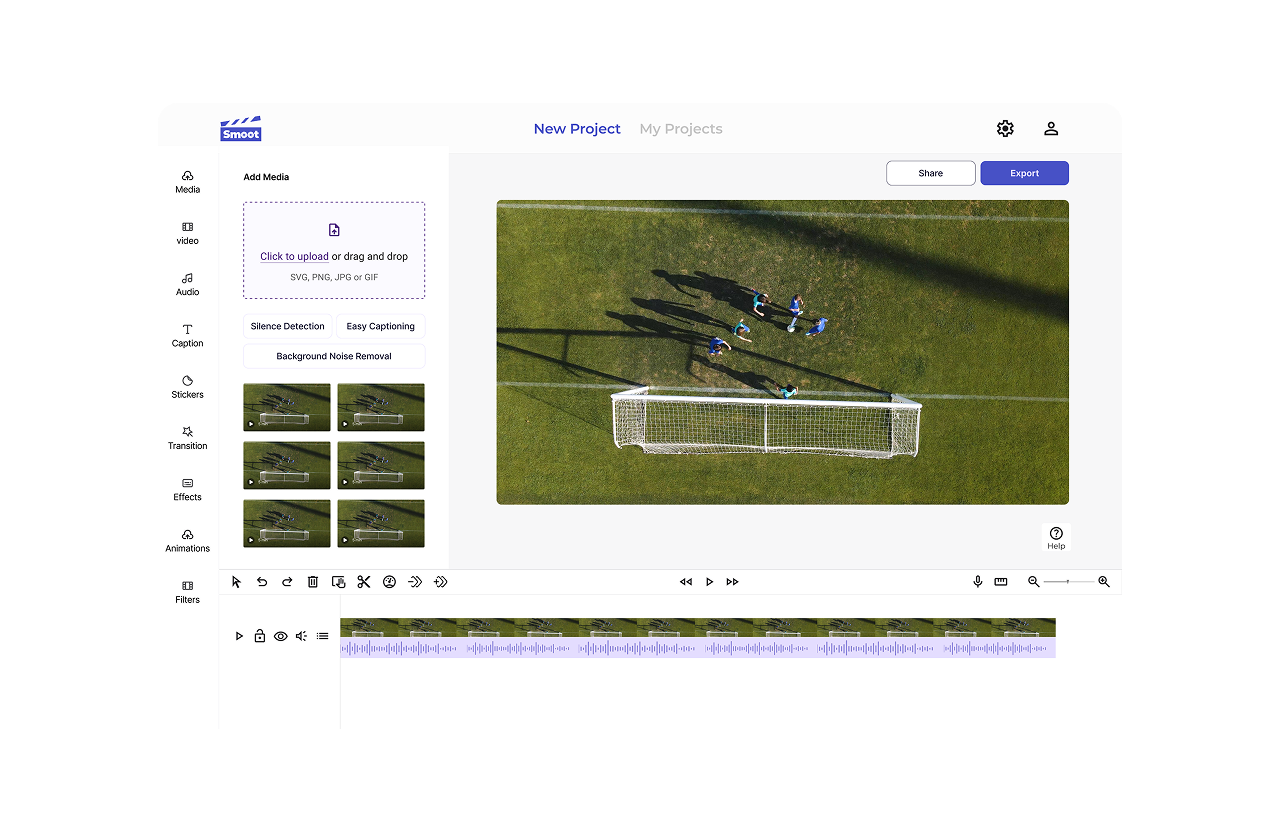Toggle the track lock icon
Image resolution: width=1280 pixels, height=832 pixels.
pos(260,636)
